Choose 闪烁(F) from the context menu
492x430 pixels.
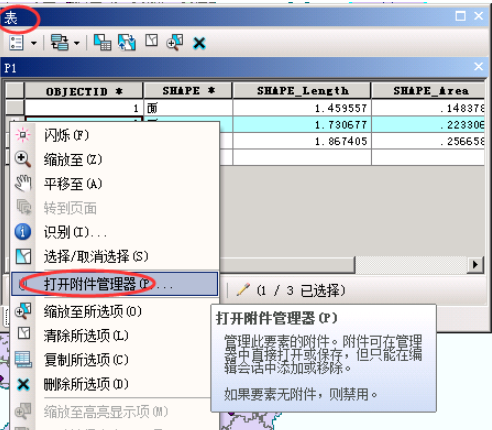pyautogui.click(x=115, y=135)
